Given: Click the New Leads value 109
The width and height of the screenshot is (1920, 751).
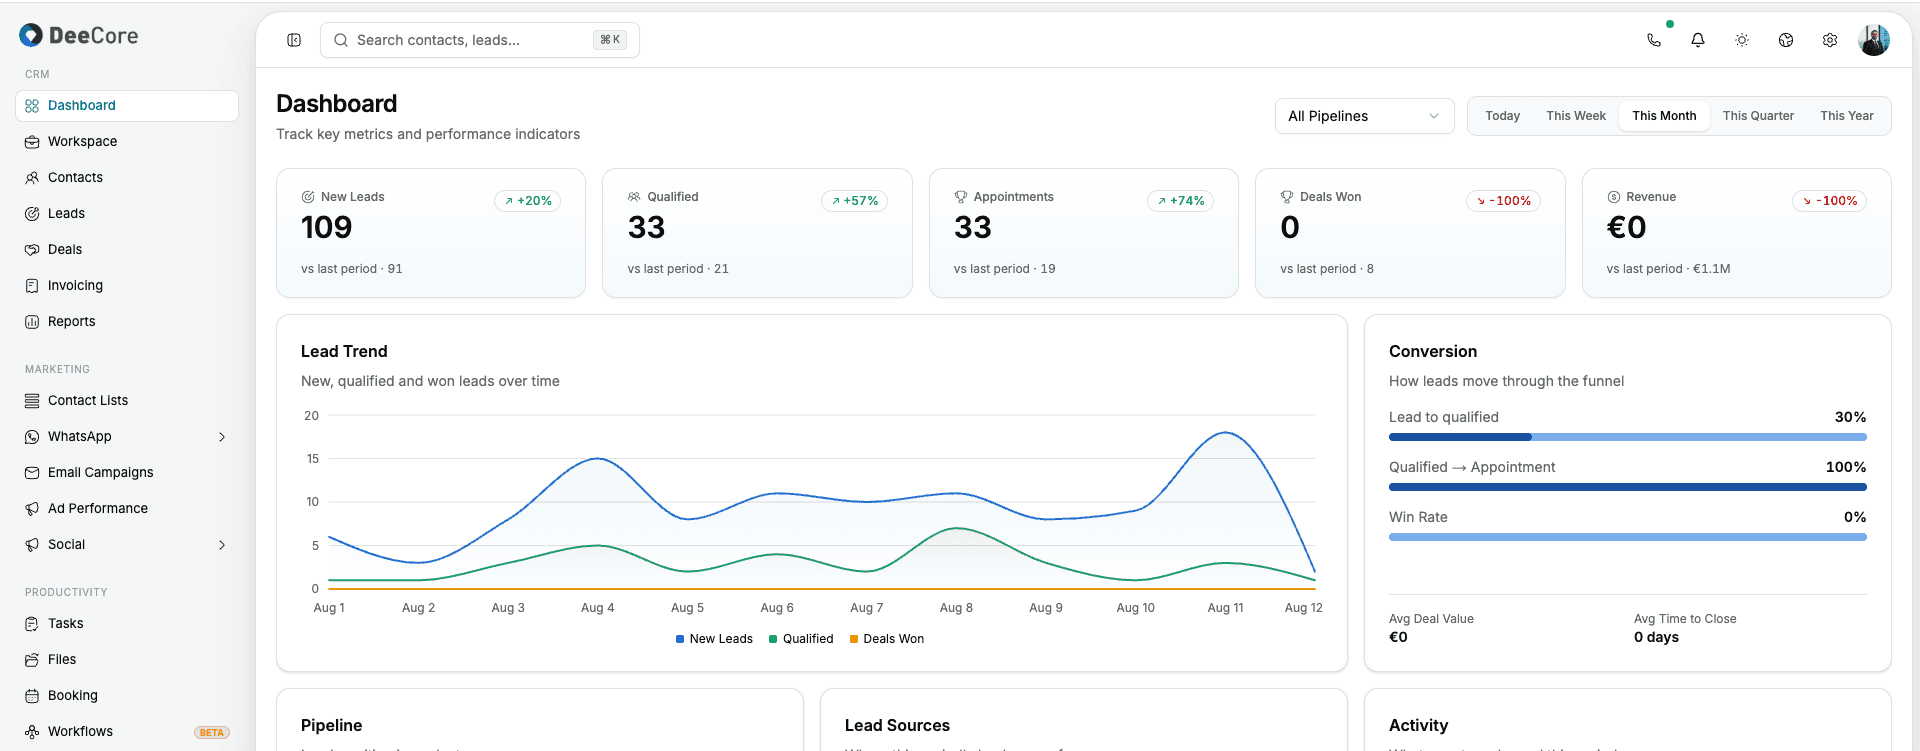Looking at the screenshot, I should point(327,228).
